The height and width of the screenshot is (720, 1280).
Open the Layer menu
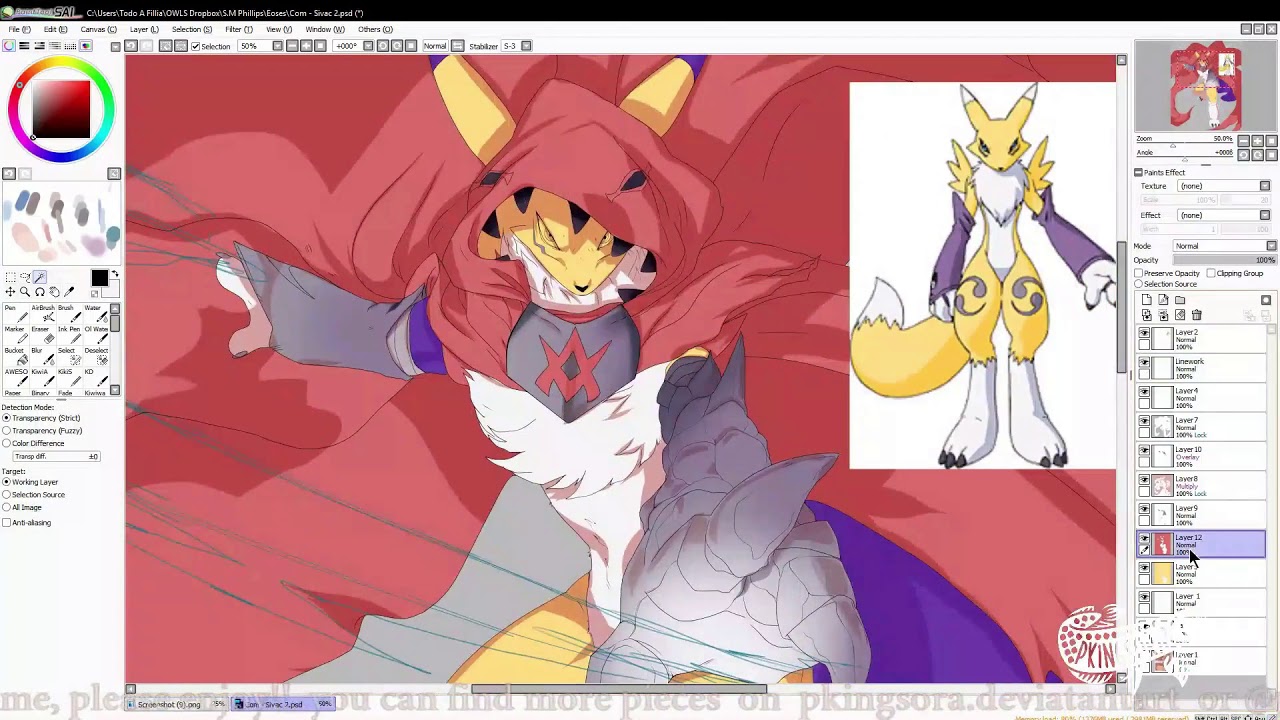(144, 29)
